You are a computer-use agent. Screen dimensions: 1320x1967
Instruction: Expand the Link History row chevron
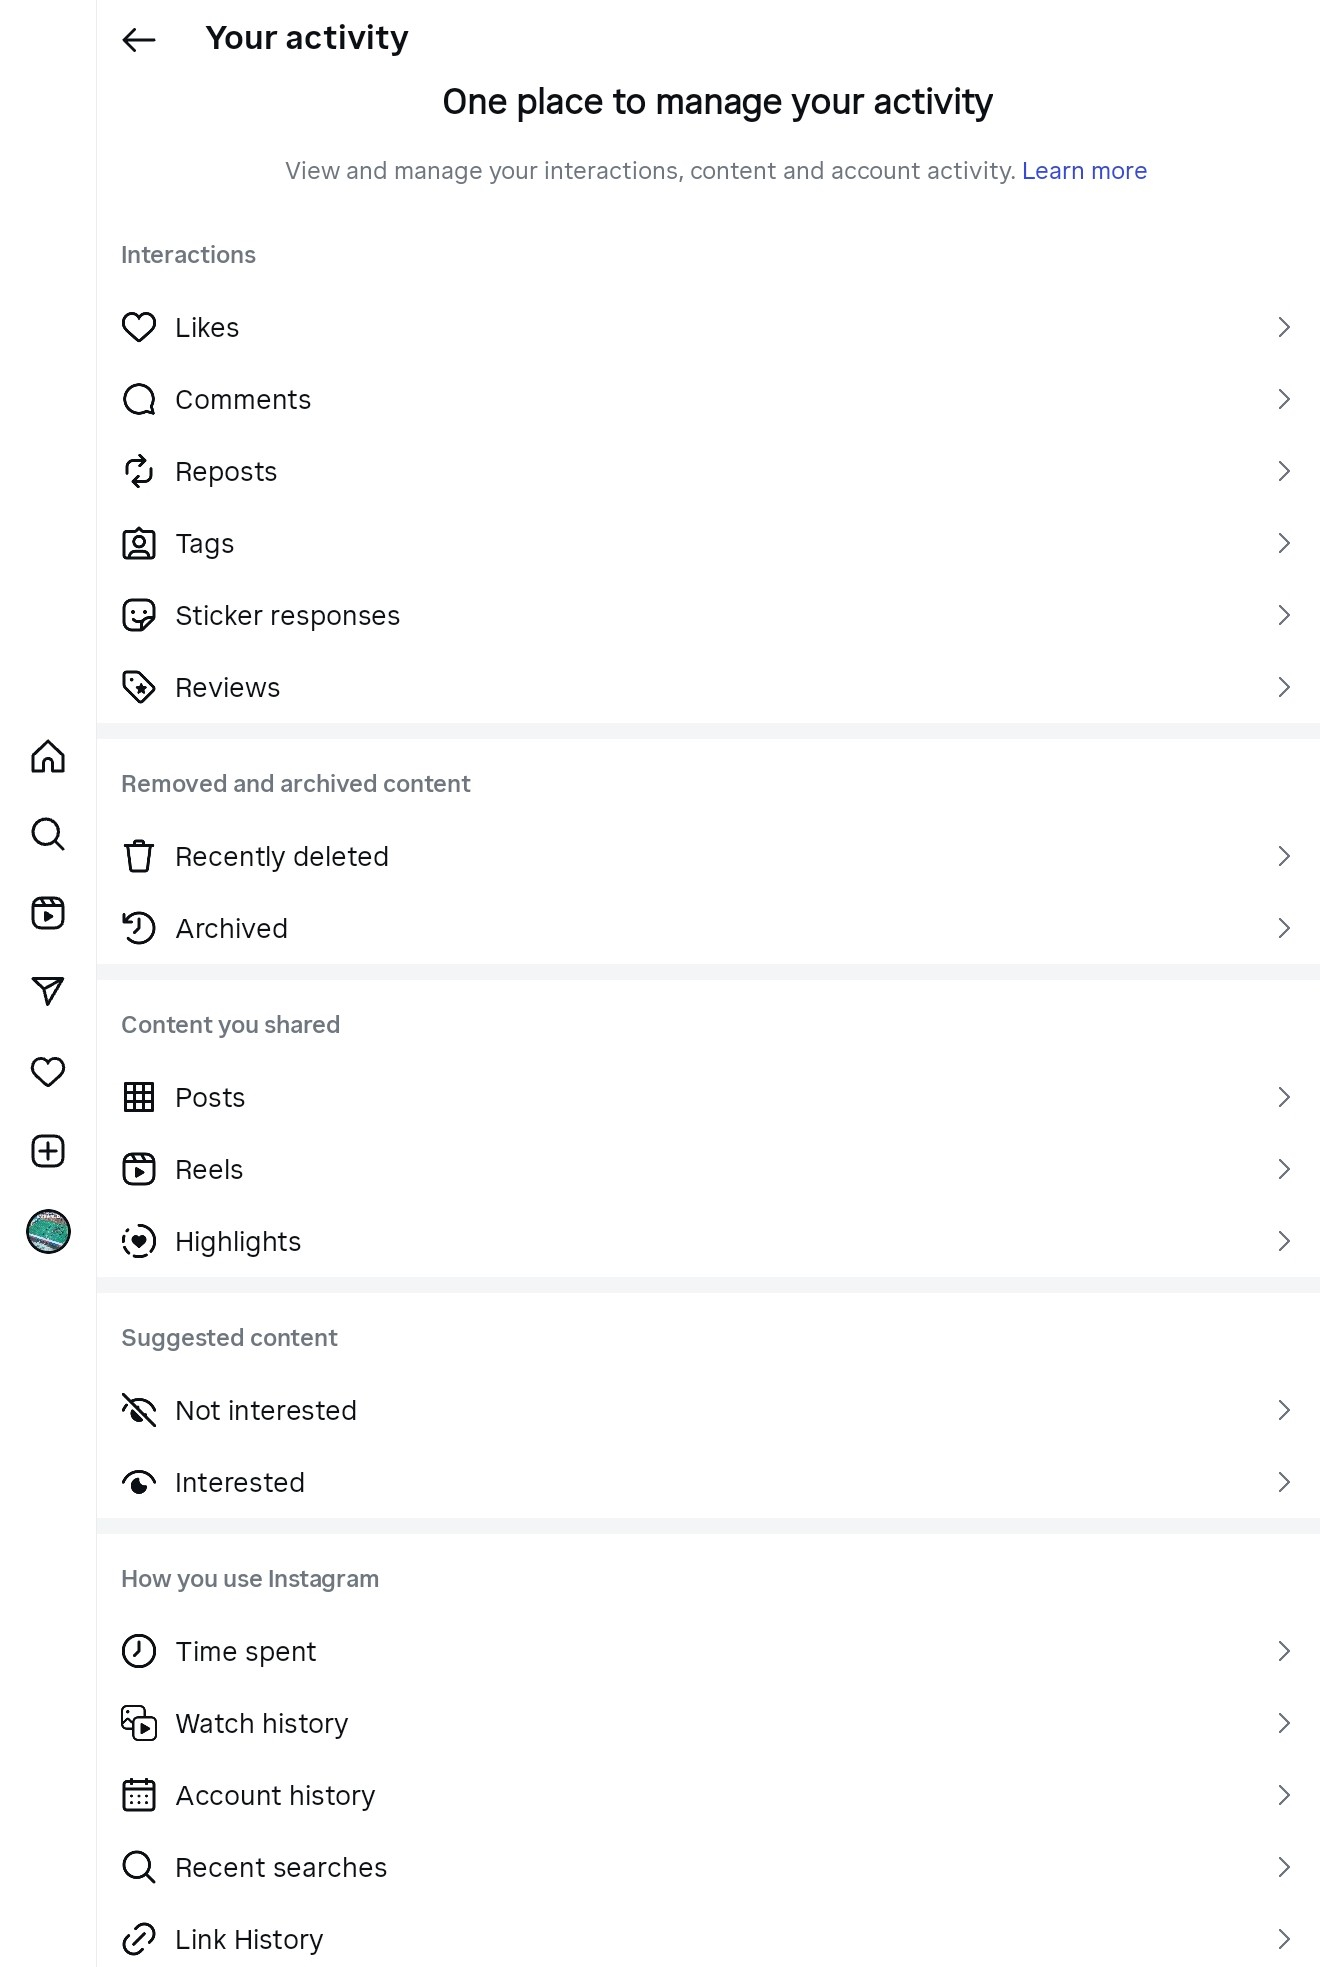pyautogui.click(x=1284, y=1939)
